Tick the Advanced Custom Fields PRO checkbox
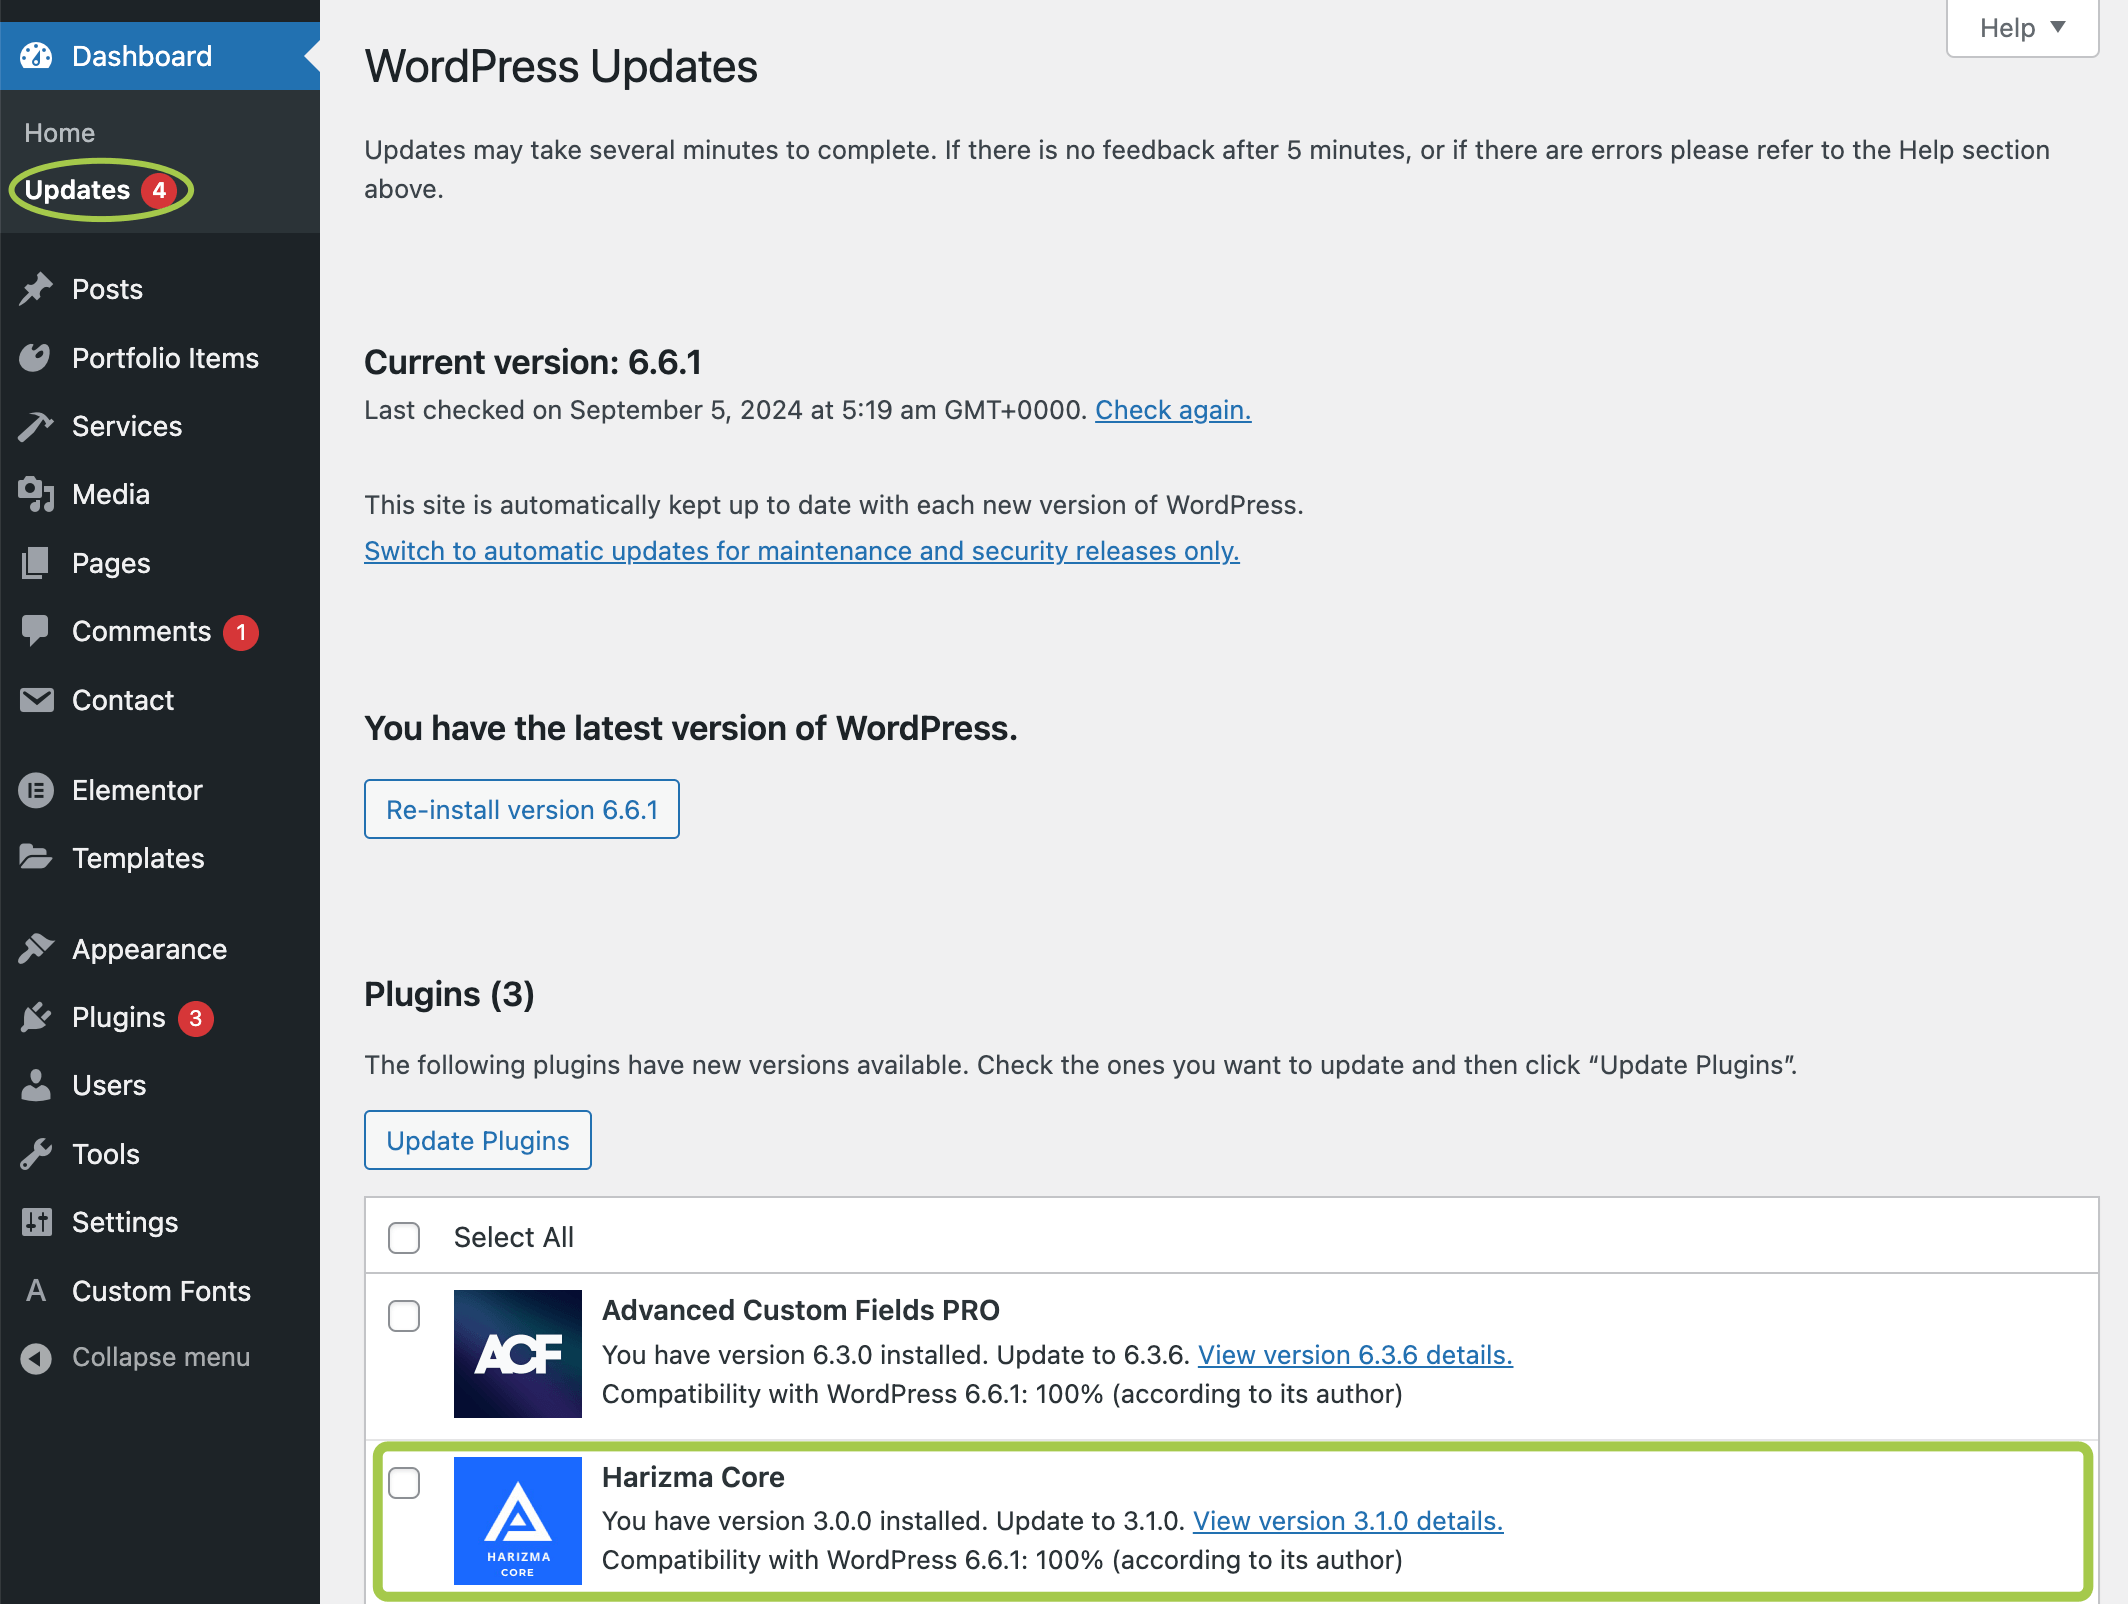The height and width of the screenshot is (1604, 2128). 404,1316
